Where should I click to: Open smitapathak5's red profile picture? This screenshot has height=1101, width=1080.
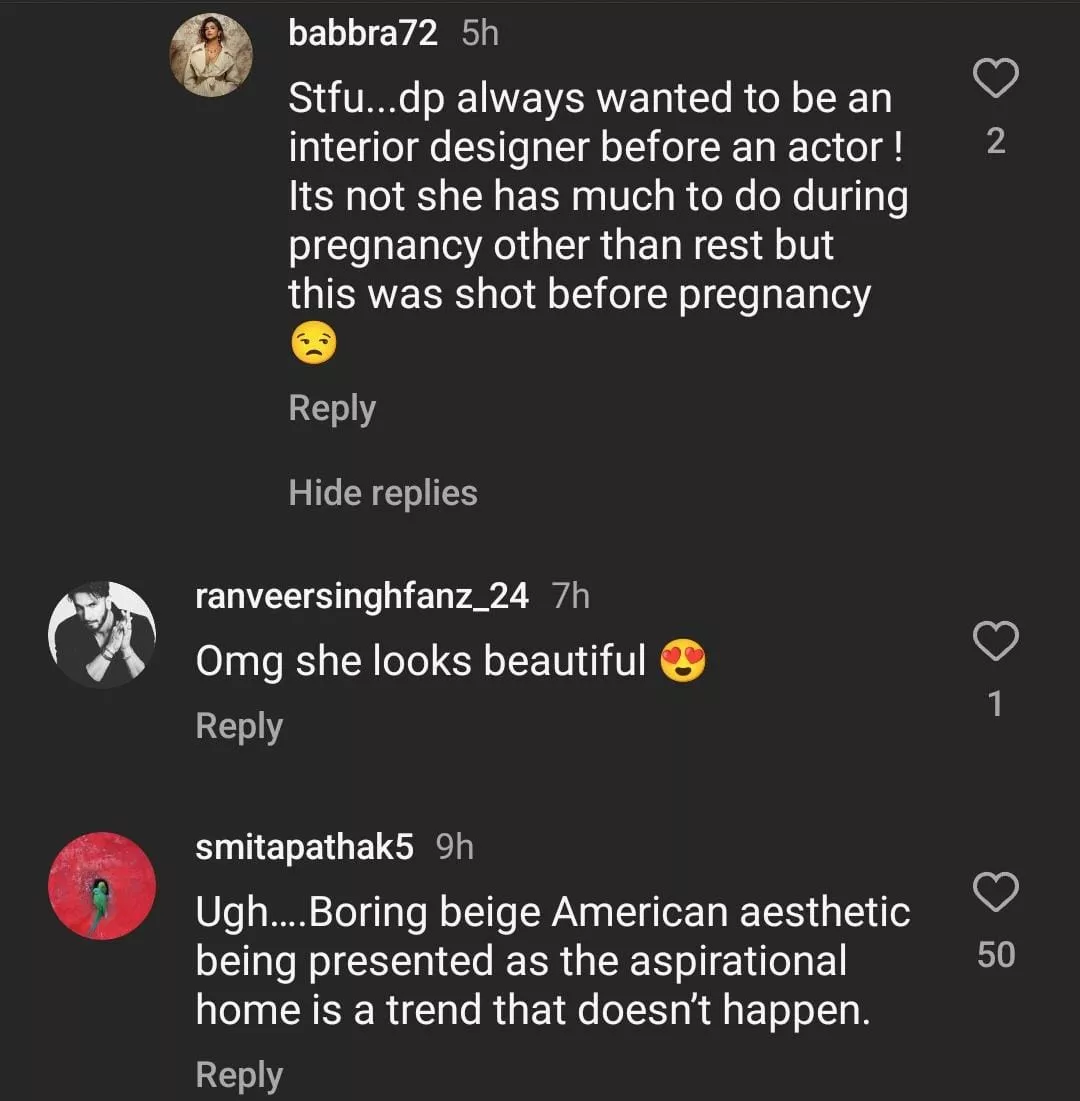102,885
